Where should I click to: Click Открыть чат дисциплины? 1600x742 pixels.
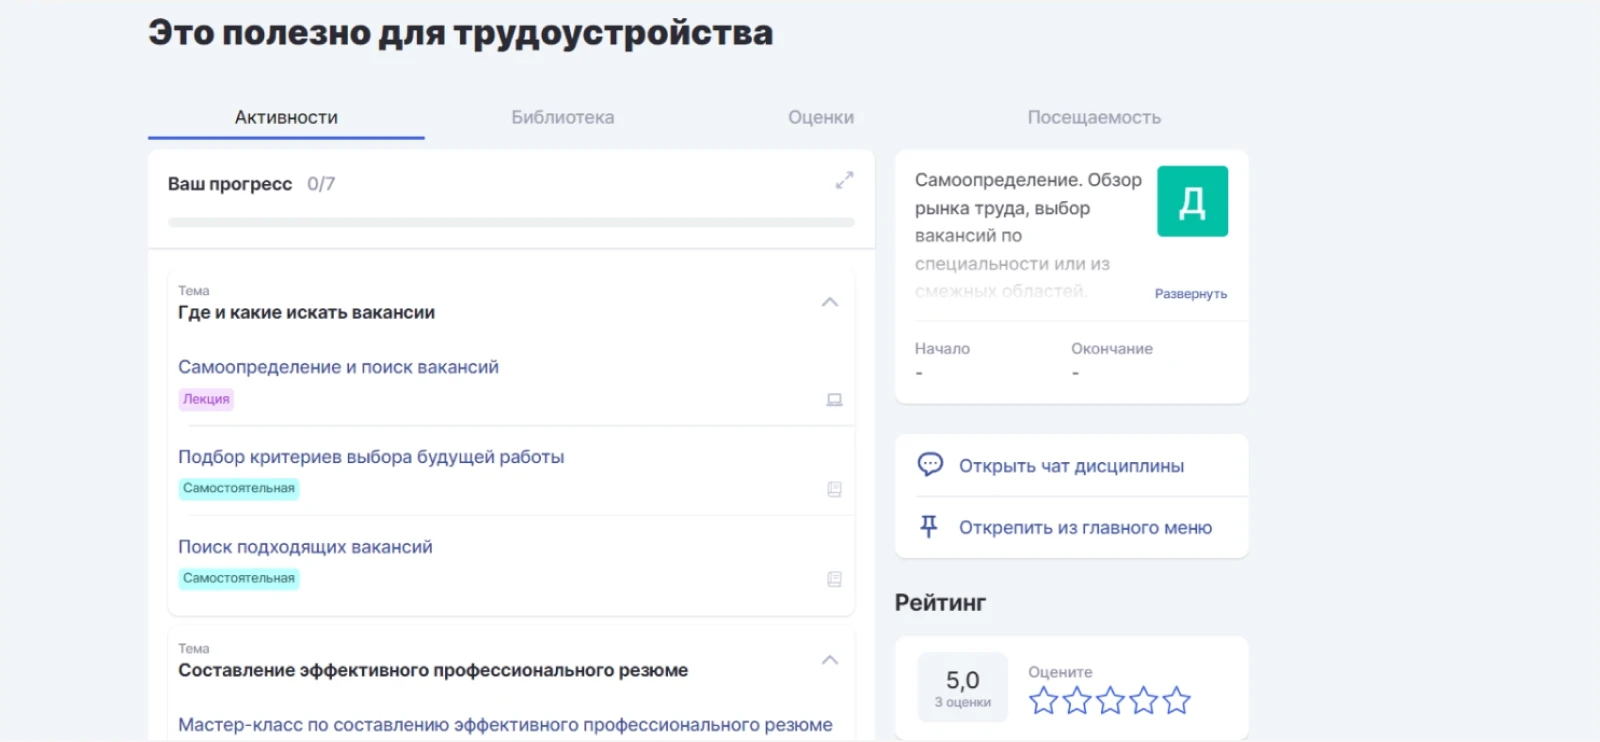coord(1071,466)
